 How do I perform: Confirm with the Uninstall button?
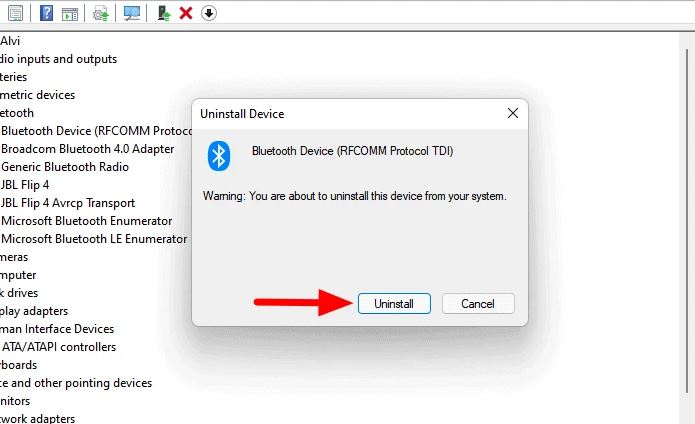coord(393,303)
